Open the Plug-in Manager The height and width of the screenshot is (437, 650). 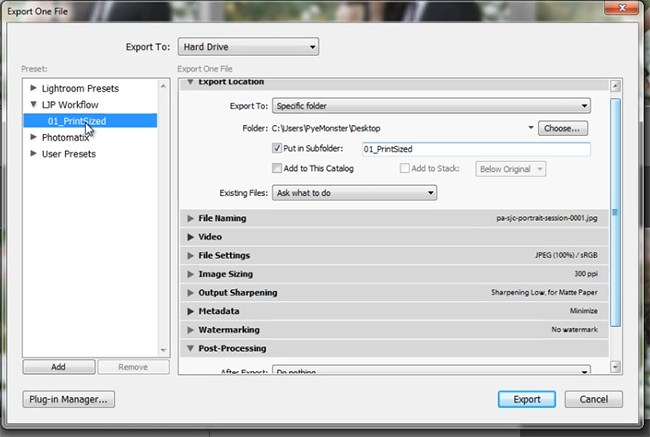click(x=68, y=399)
